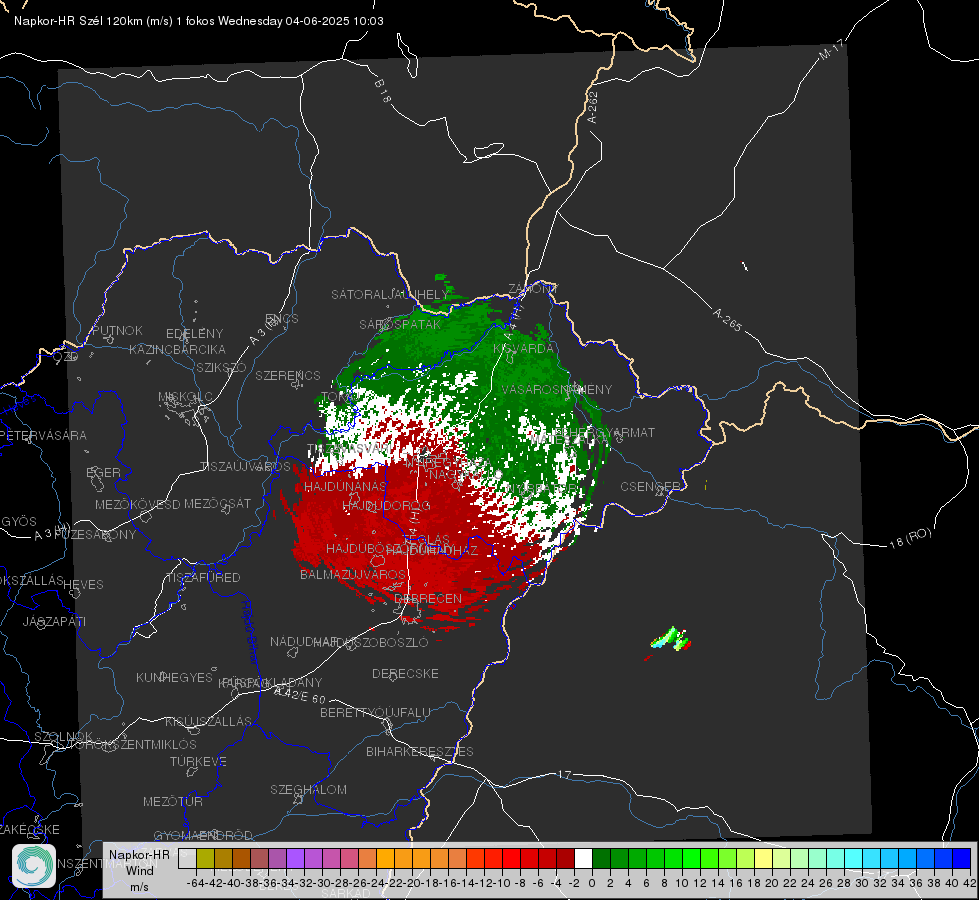Pick the purple swatch between -36 and -34
This screenshot has height=900, width=979.
click(277, 858)
